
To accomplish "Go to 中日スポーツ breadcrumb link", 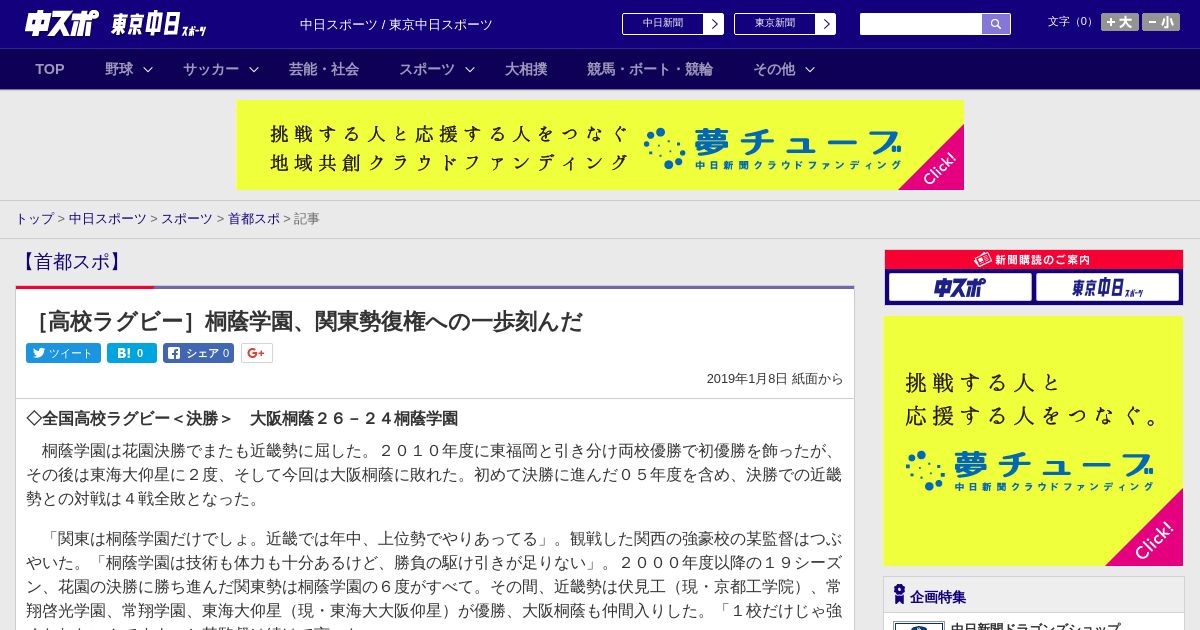I will point(108,218).
